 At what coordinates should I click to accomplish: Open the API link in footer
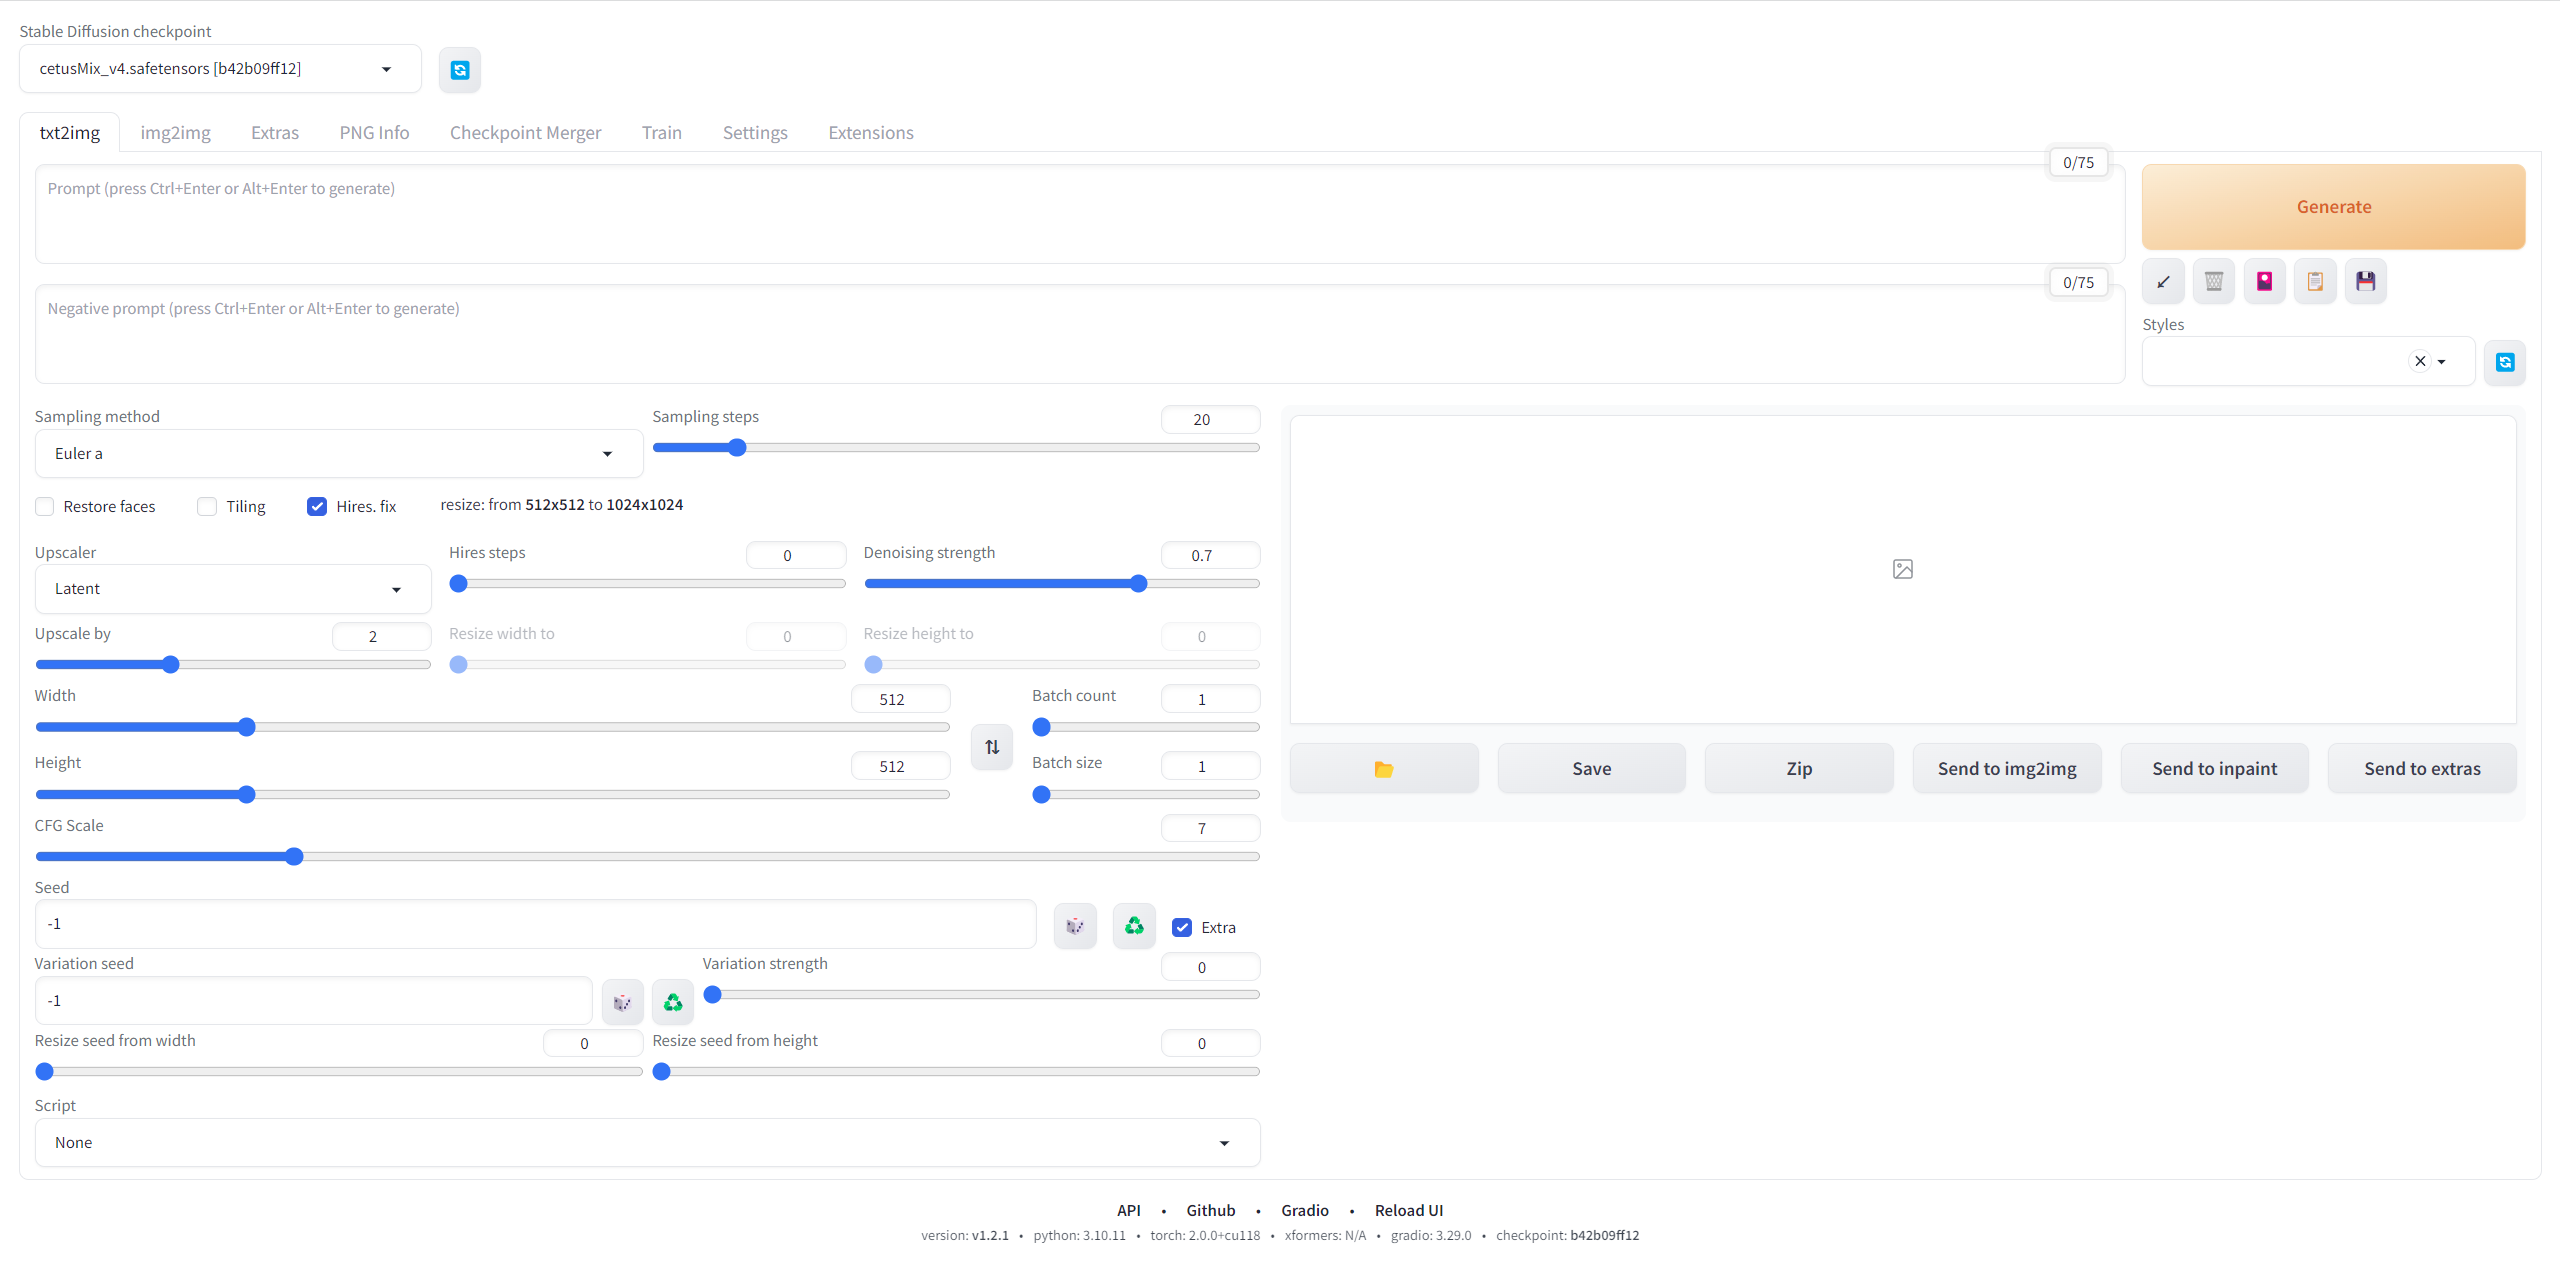pyautogui.click(x=1129, y=1210)
